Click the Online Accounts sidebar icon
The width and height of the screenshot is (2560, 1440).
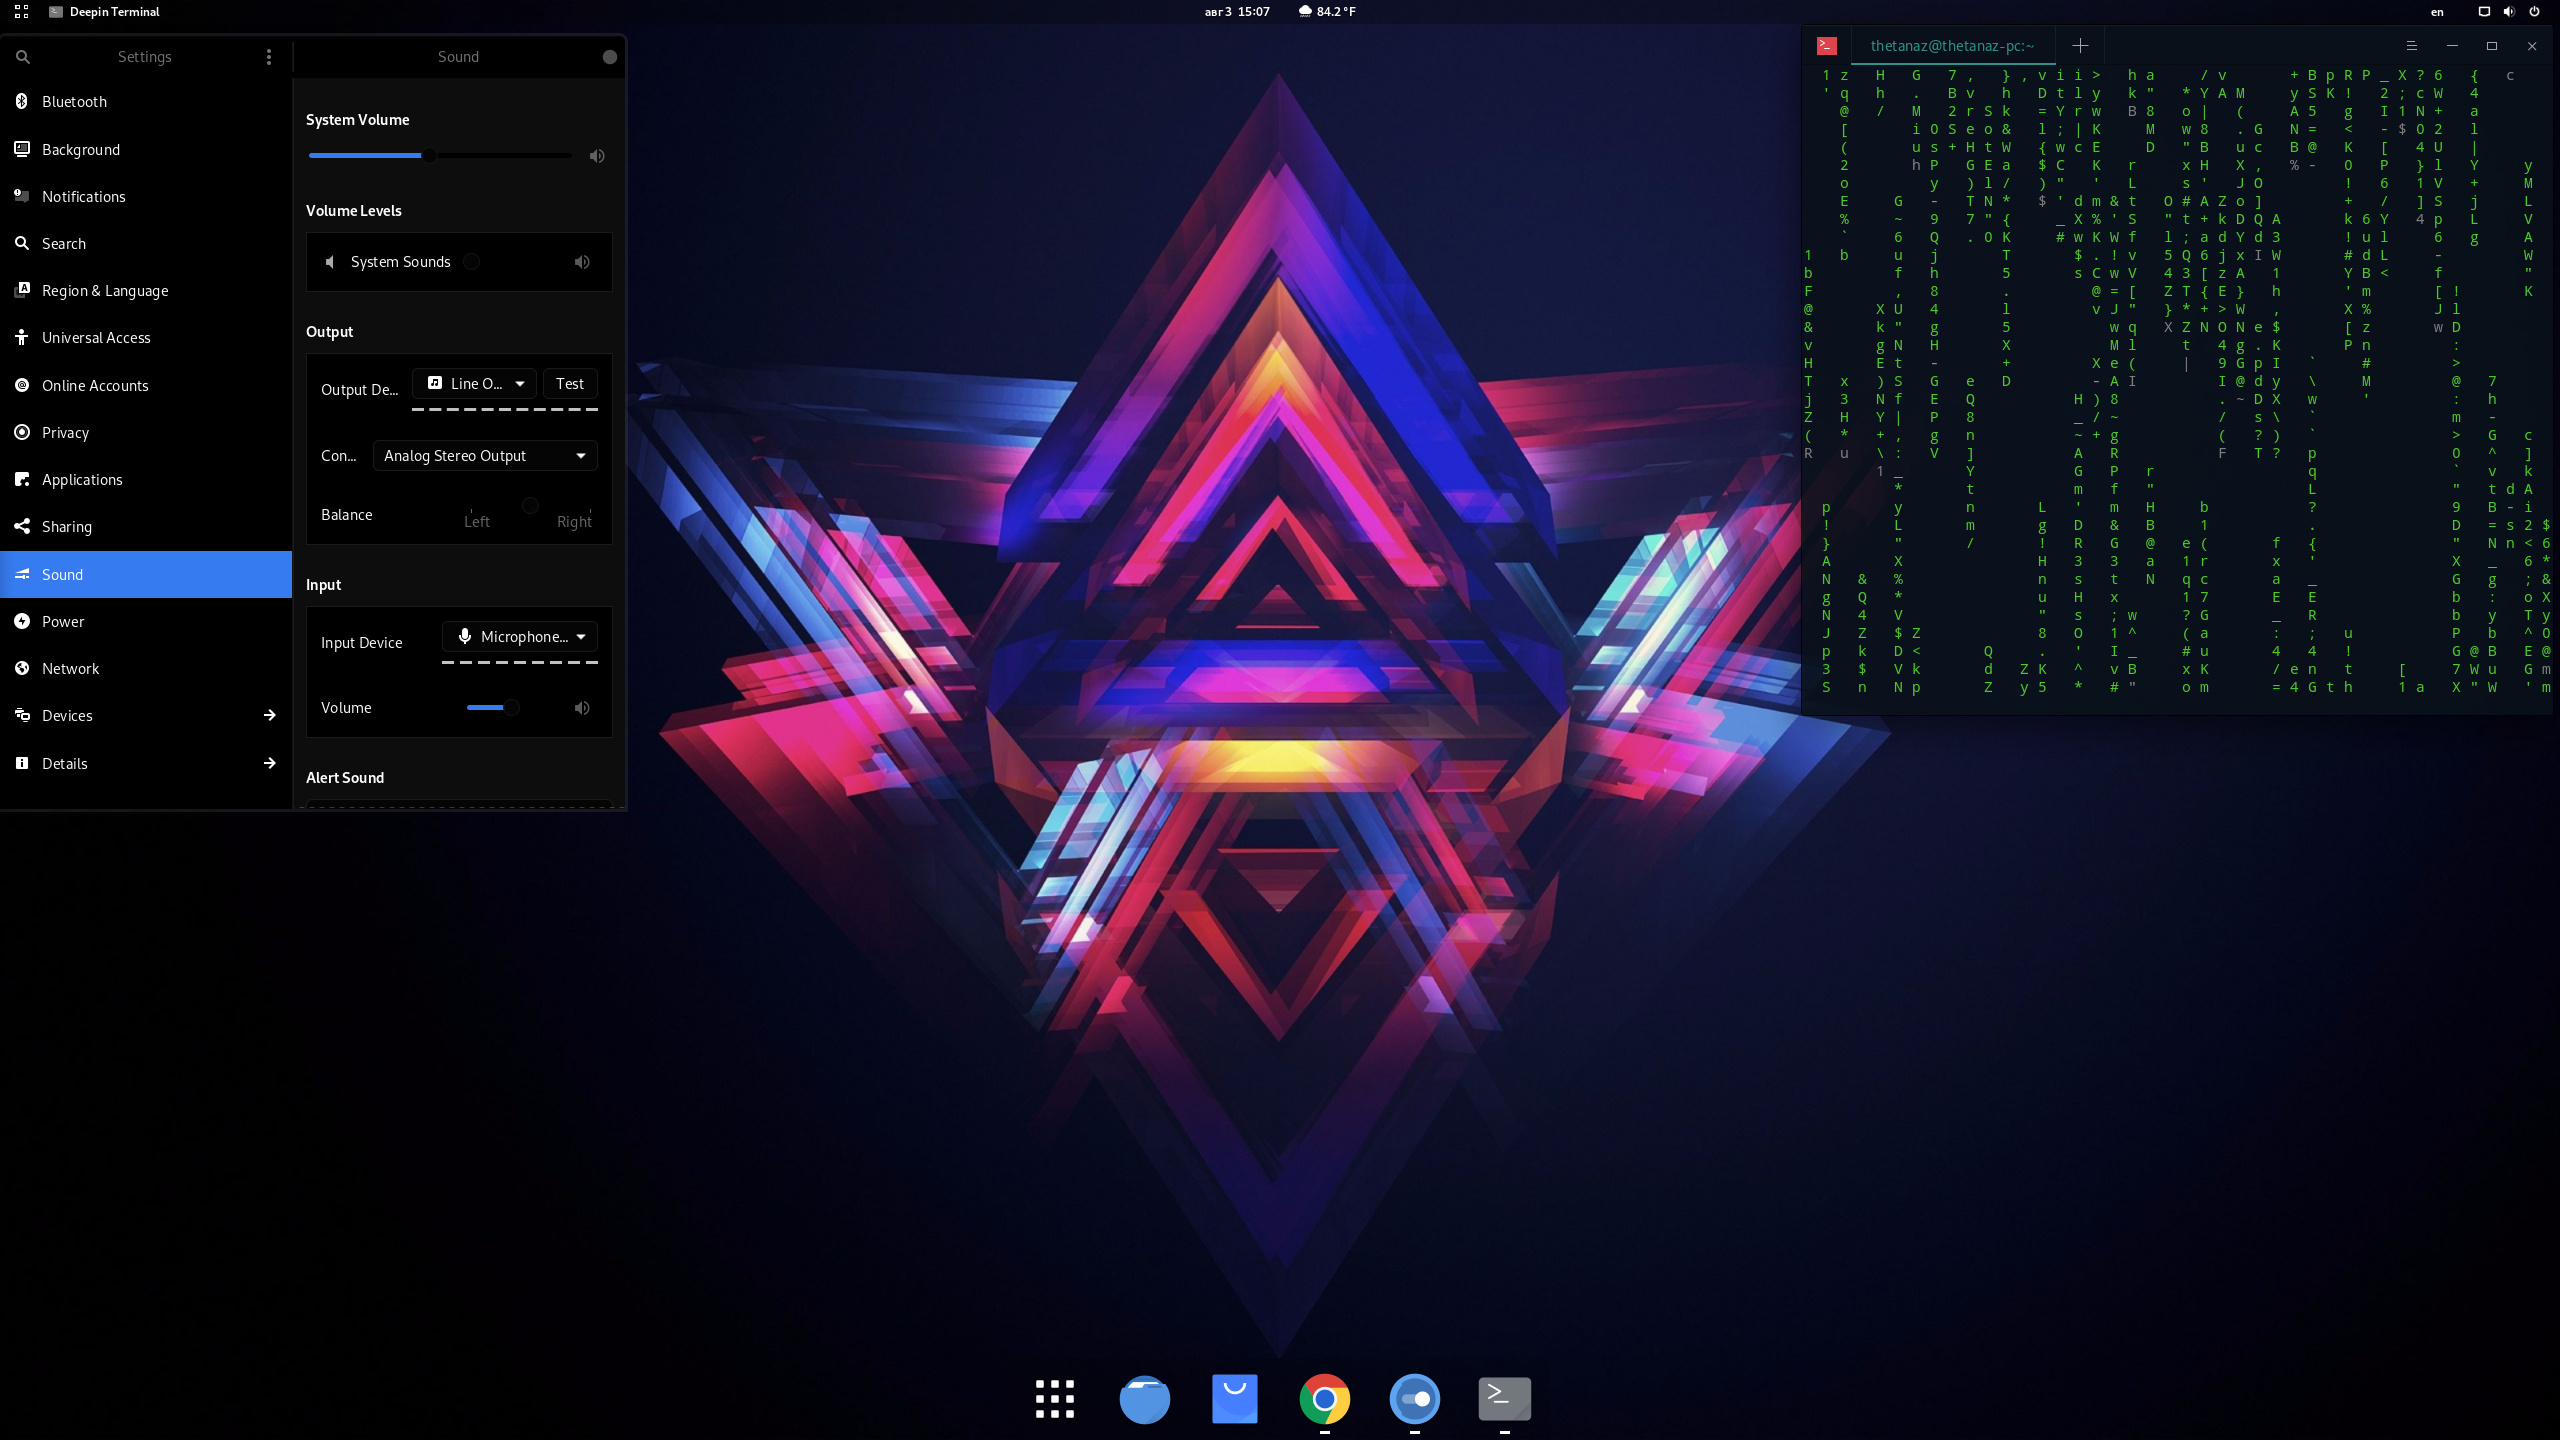22,385
